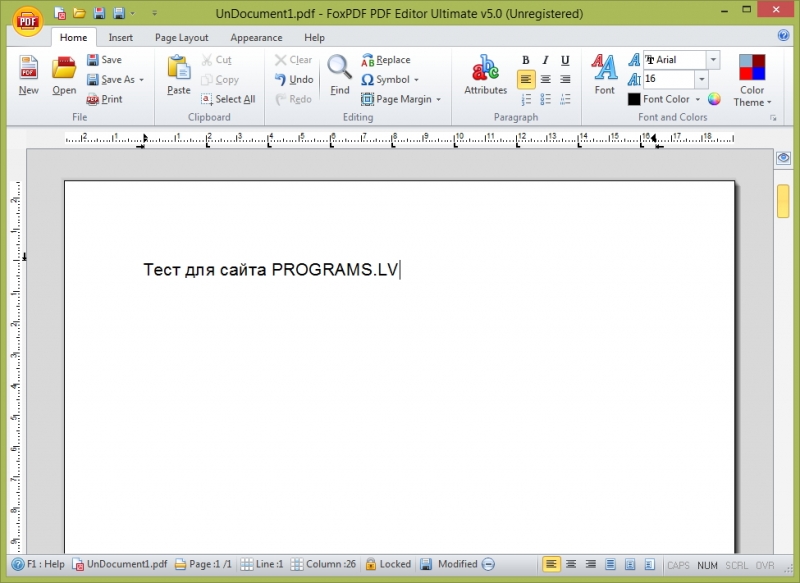Screen dimensions: 800x583
Task: Toggle center alignment in Paragraph group
Action: click(x=545, y=80)
